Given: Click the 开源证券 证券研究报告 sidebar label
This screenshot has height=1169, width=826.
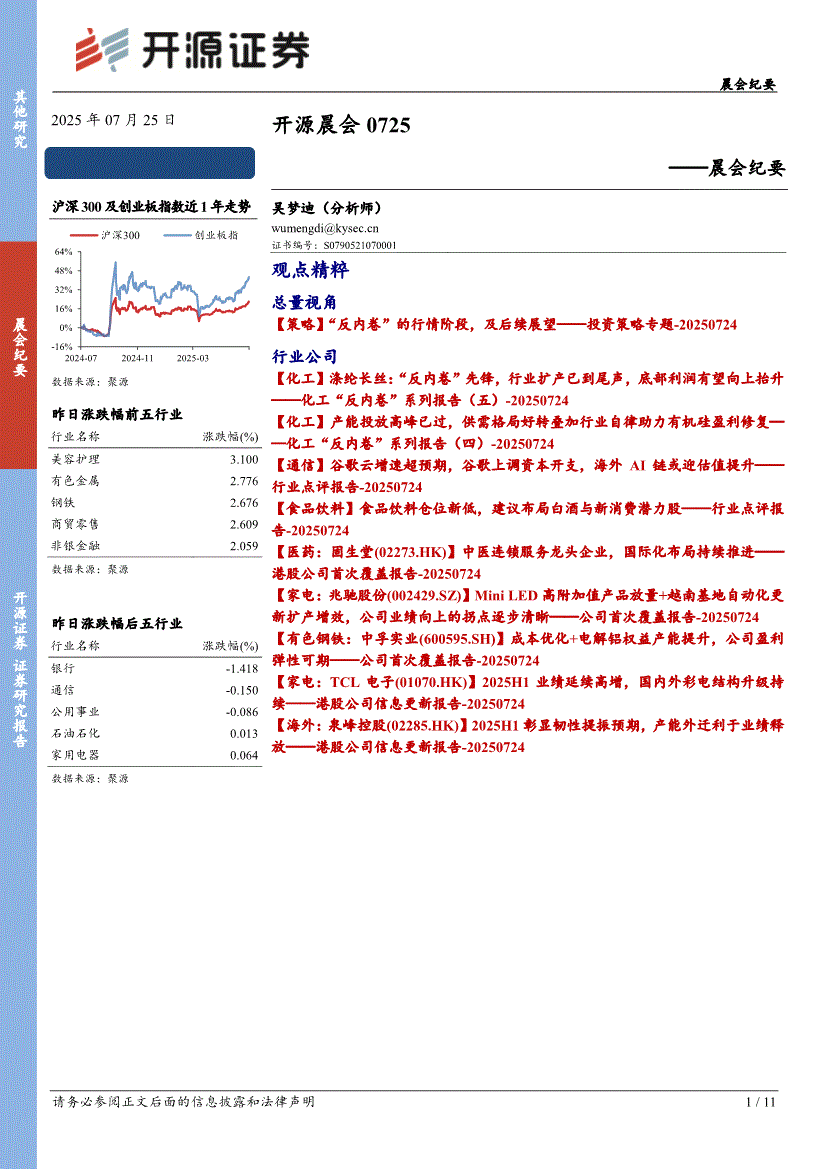Looking at the screenshot, I should [20, 669].
